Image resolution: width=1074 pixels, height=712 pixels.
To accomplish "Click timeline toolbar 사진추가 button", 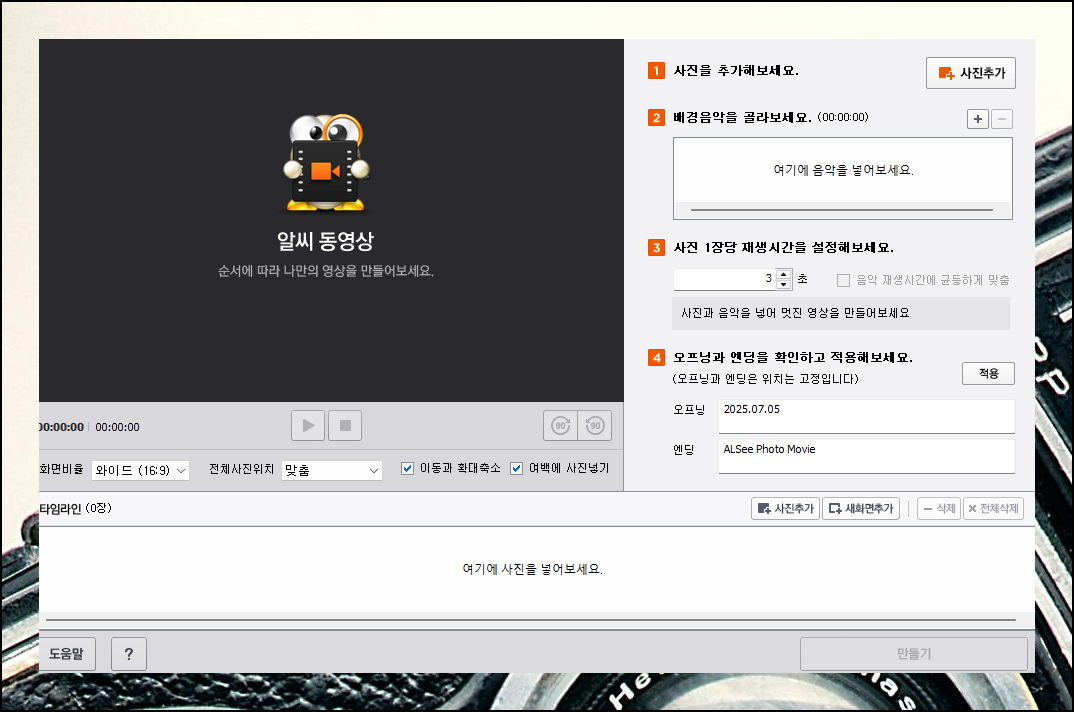I will [x=786, y=508].
